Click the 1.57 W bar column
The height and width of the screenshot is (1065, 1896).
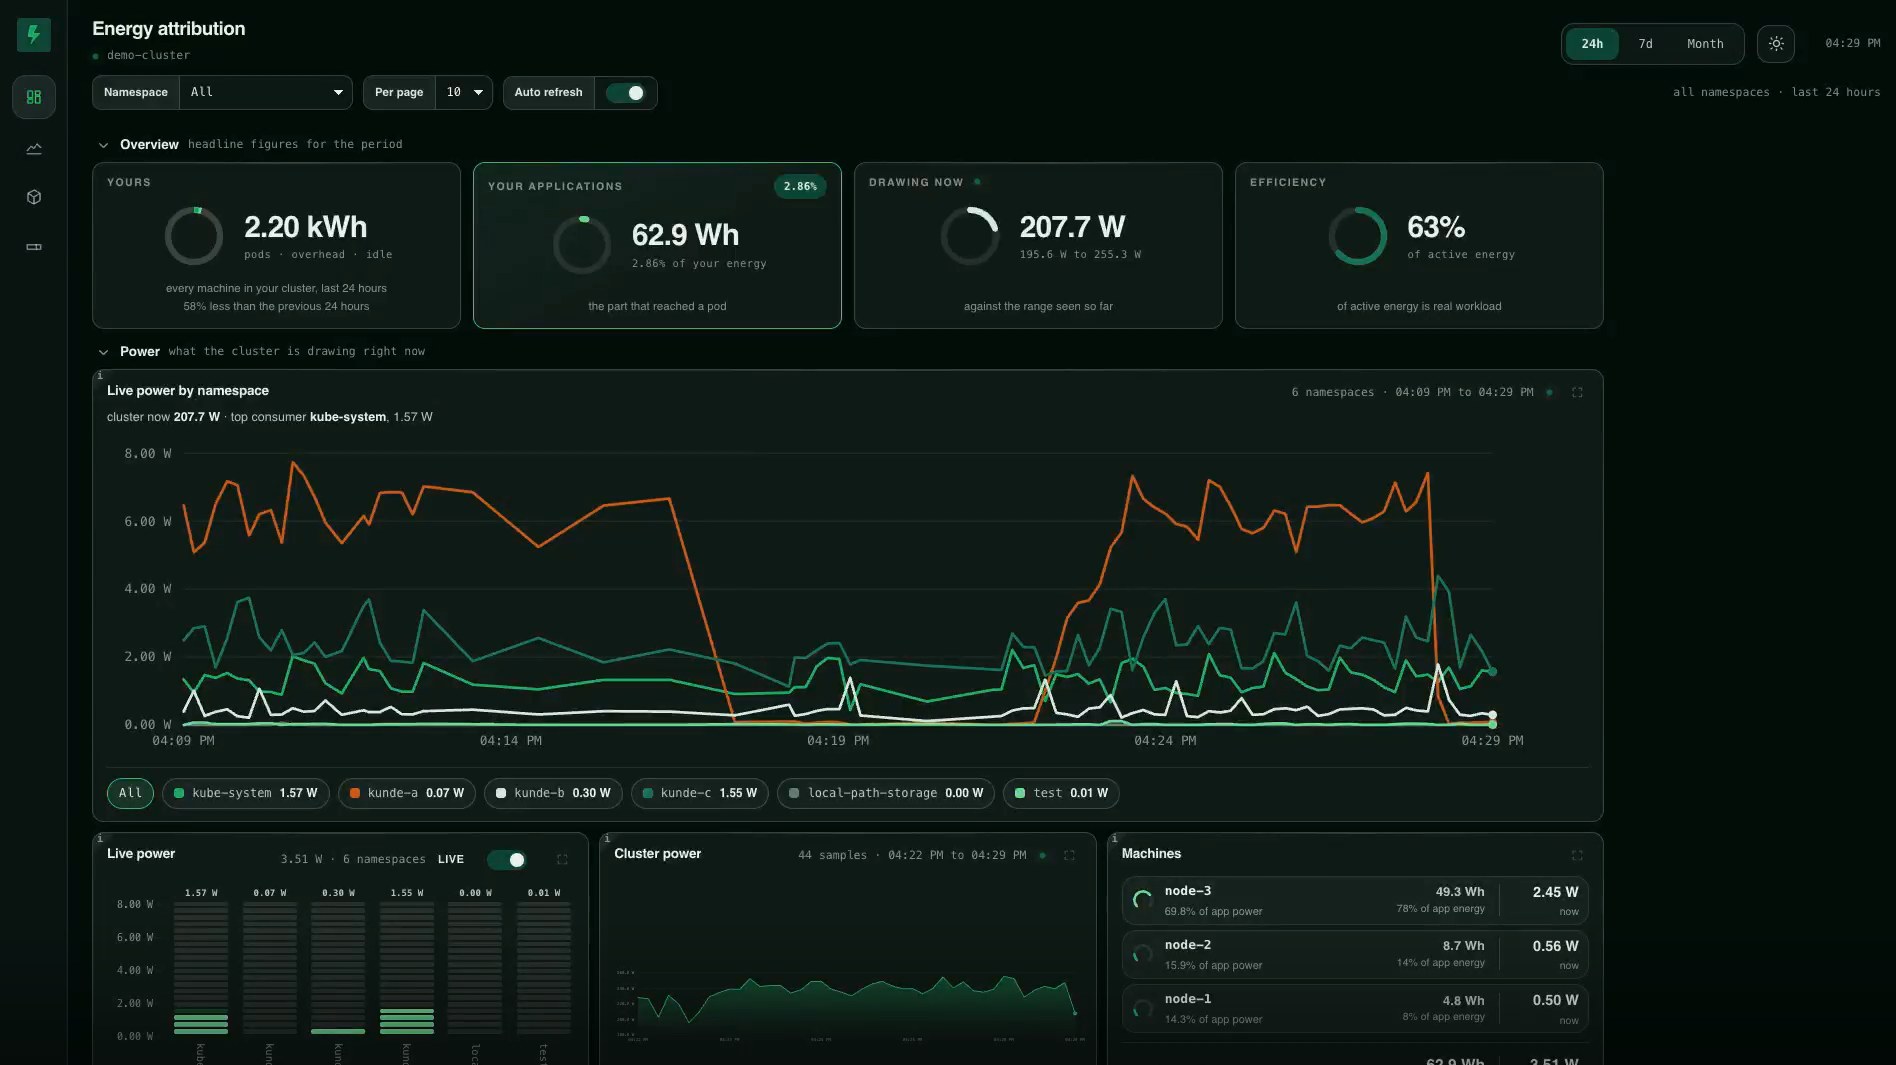point(201,968)
